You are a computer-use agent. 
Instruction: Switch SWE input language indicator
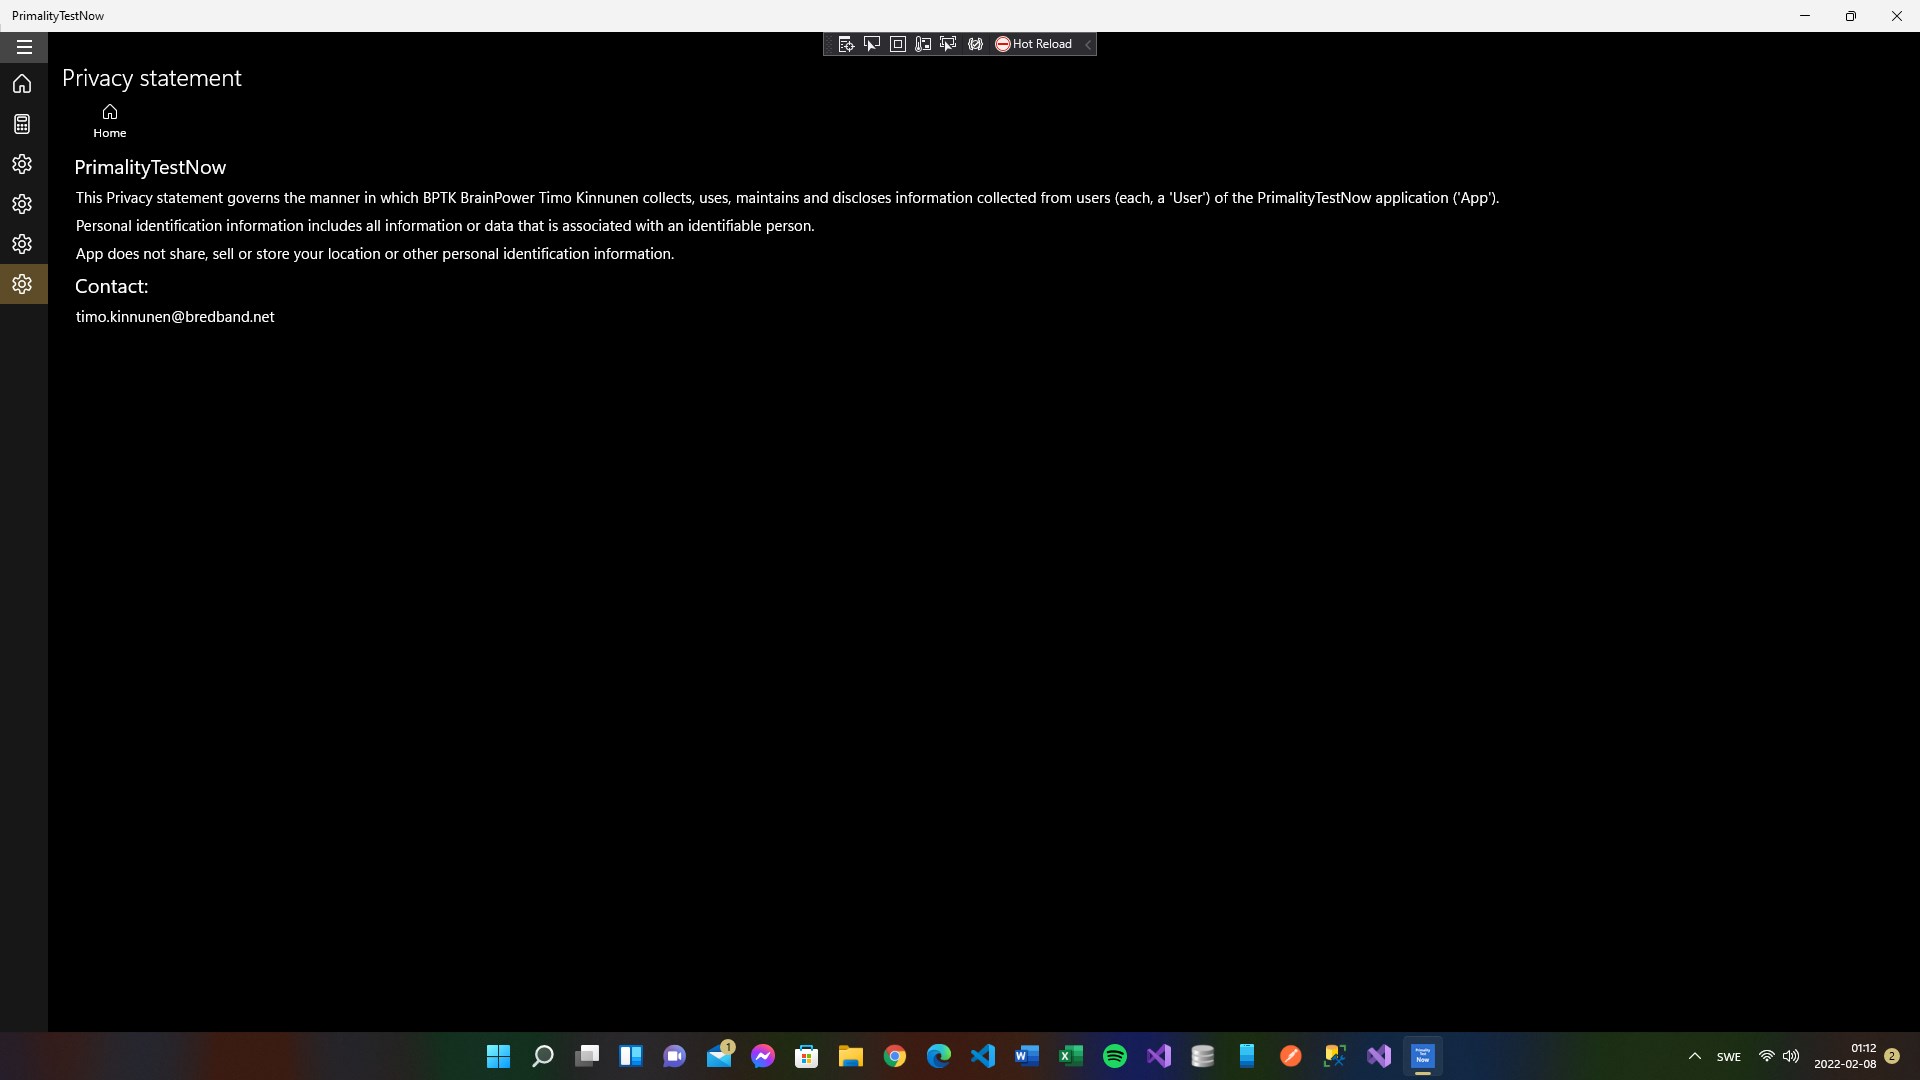coord(1728,1057)
